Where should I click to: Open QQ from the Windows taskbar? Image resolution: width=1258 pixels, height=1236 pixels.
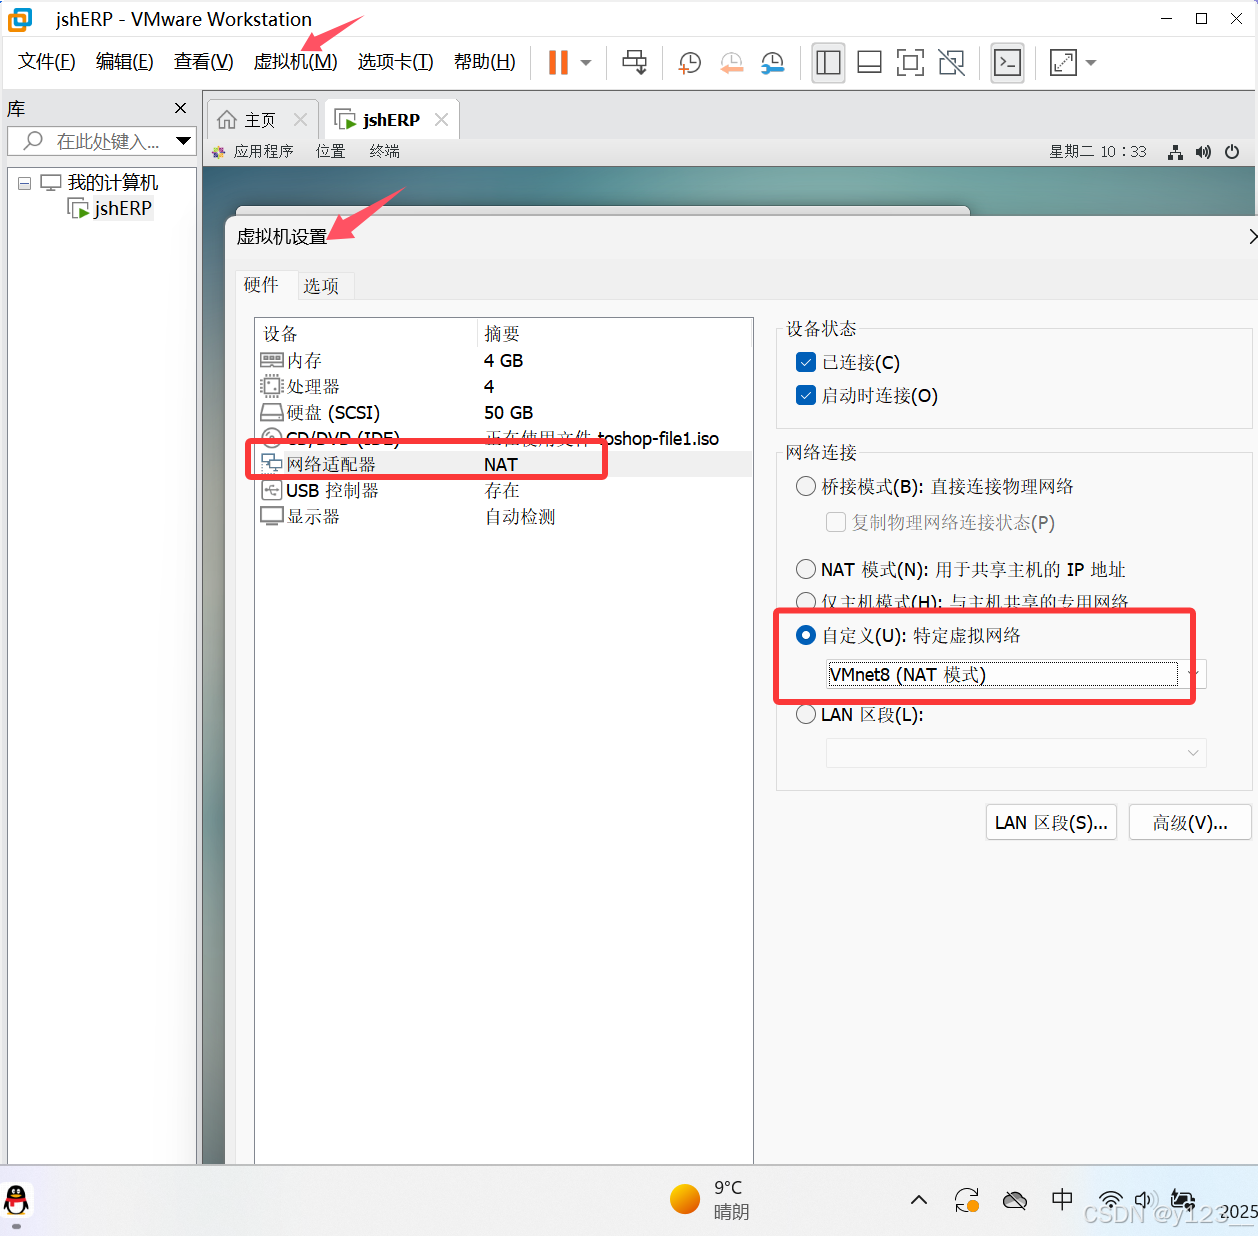[x=17, y=1200]
